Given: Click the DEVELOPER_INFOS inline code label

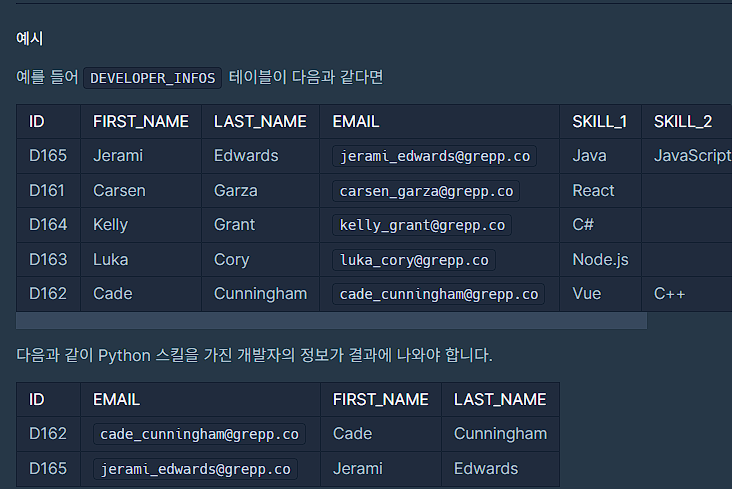Looking at the screenshot, I should click(x=152, y=78).
